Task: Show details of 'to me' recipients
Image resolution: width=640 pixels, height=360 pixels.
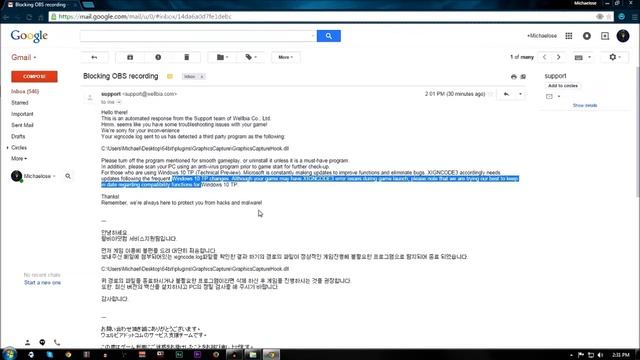Action: (x=119, y=102)
